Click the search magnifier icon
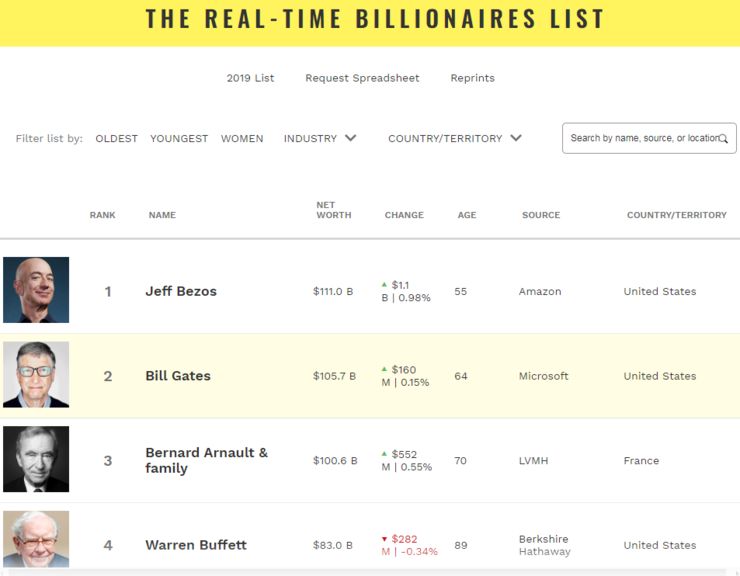The height and width of the screenshot is (576, 740). pos(723,138)
